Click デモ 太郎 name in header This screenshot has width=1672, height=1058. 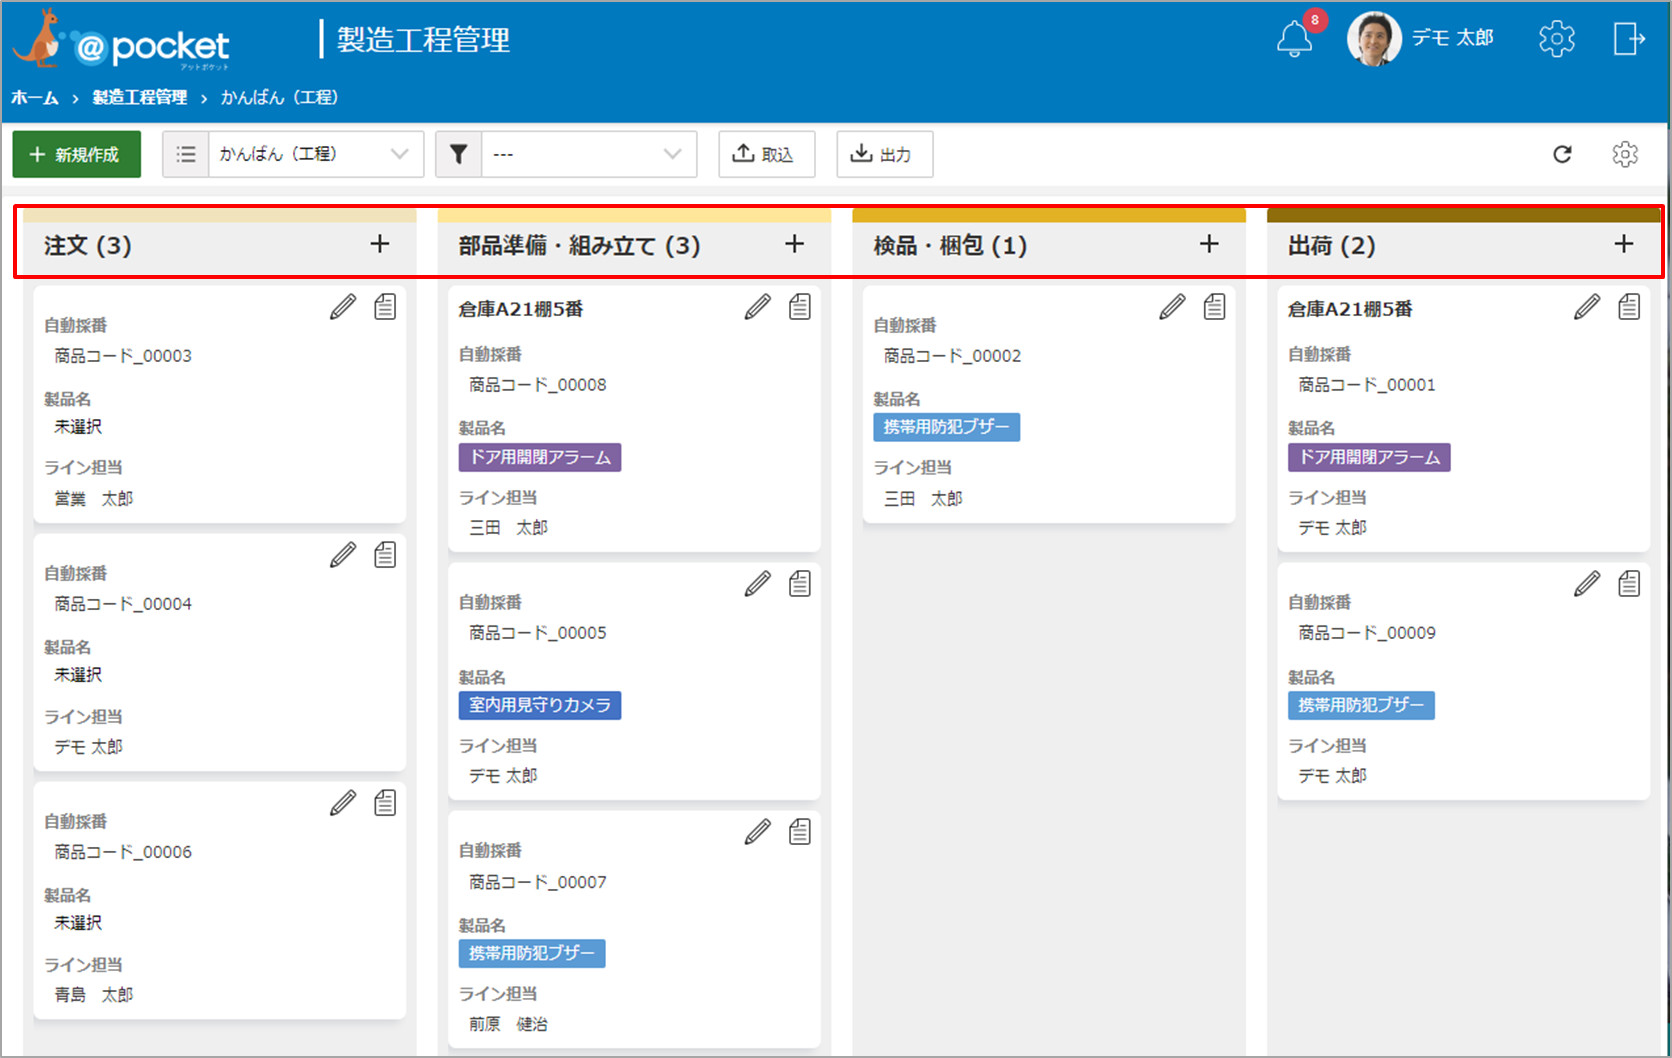click(1452, 38)
